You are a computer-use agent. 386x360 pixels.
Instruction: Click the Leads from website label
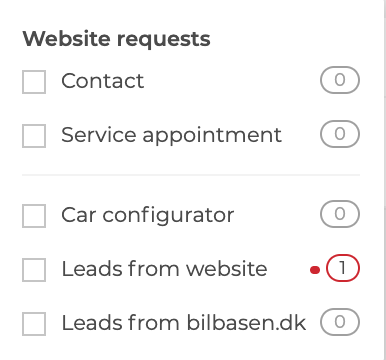(x=164, y=269)
